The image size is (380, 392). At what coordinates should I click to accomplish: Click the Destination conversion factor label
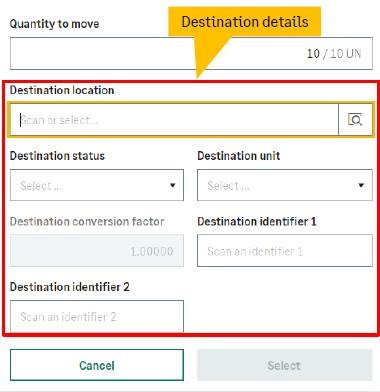pos(87,221)
